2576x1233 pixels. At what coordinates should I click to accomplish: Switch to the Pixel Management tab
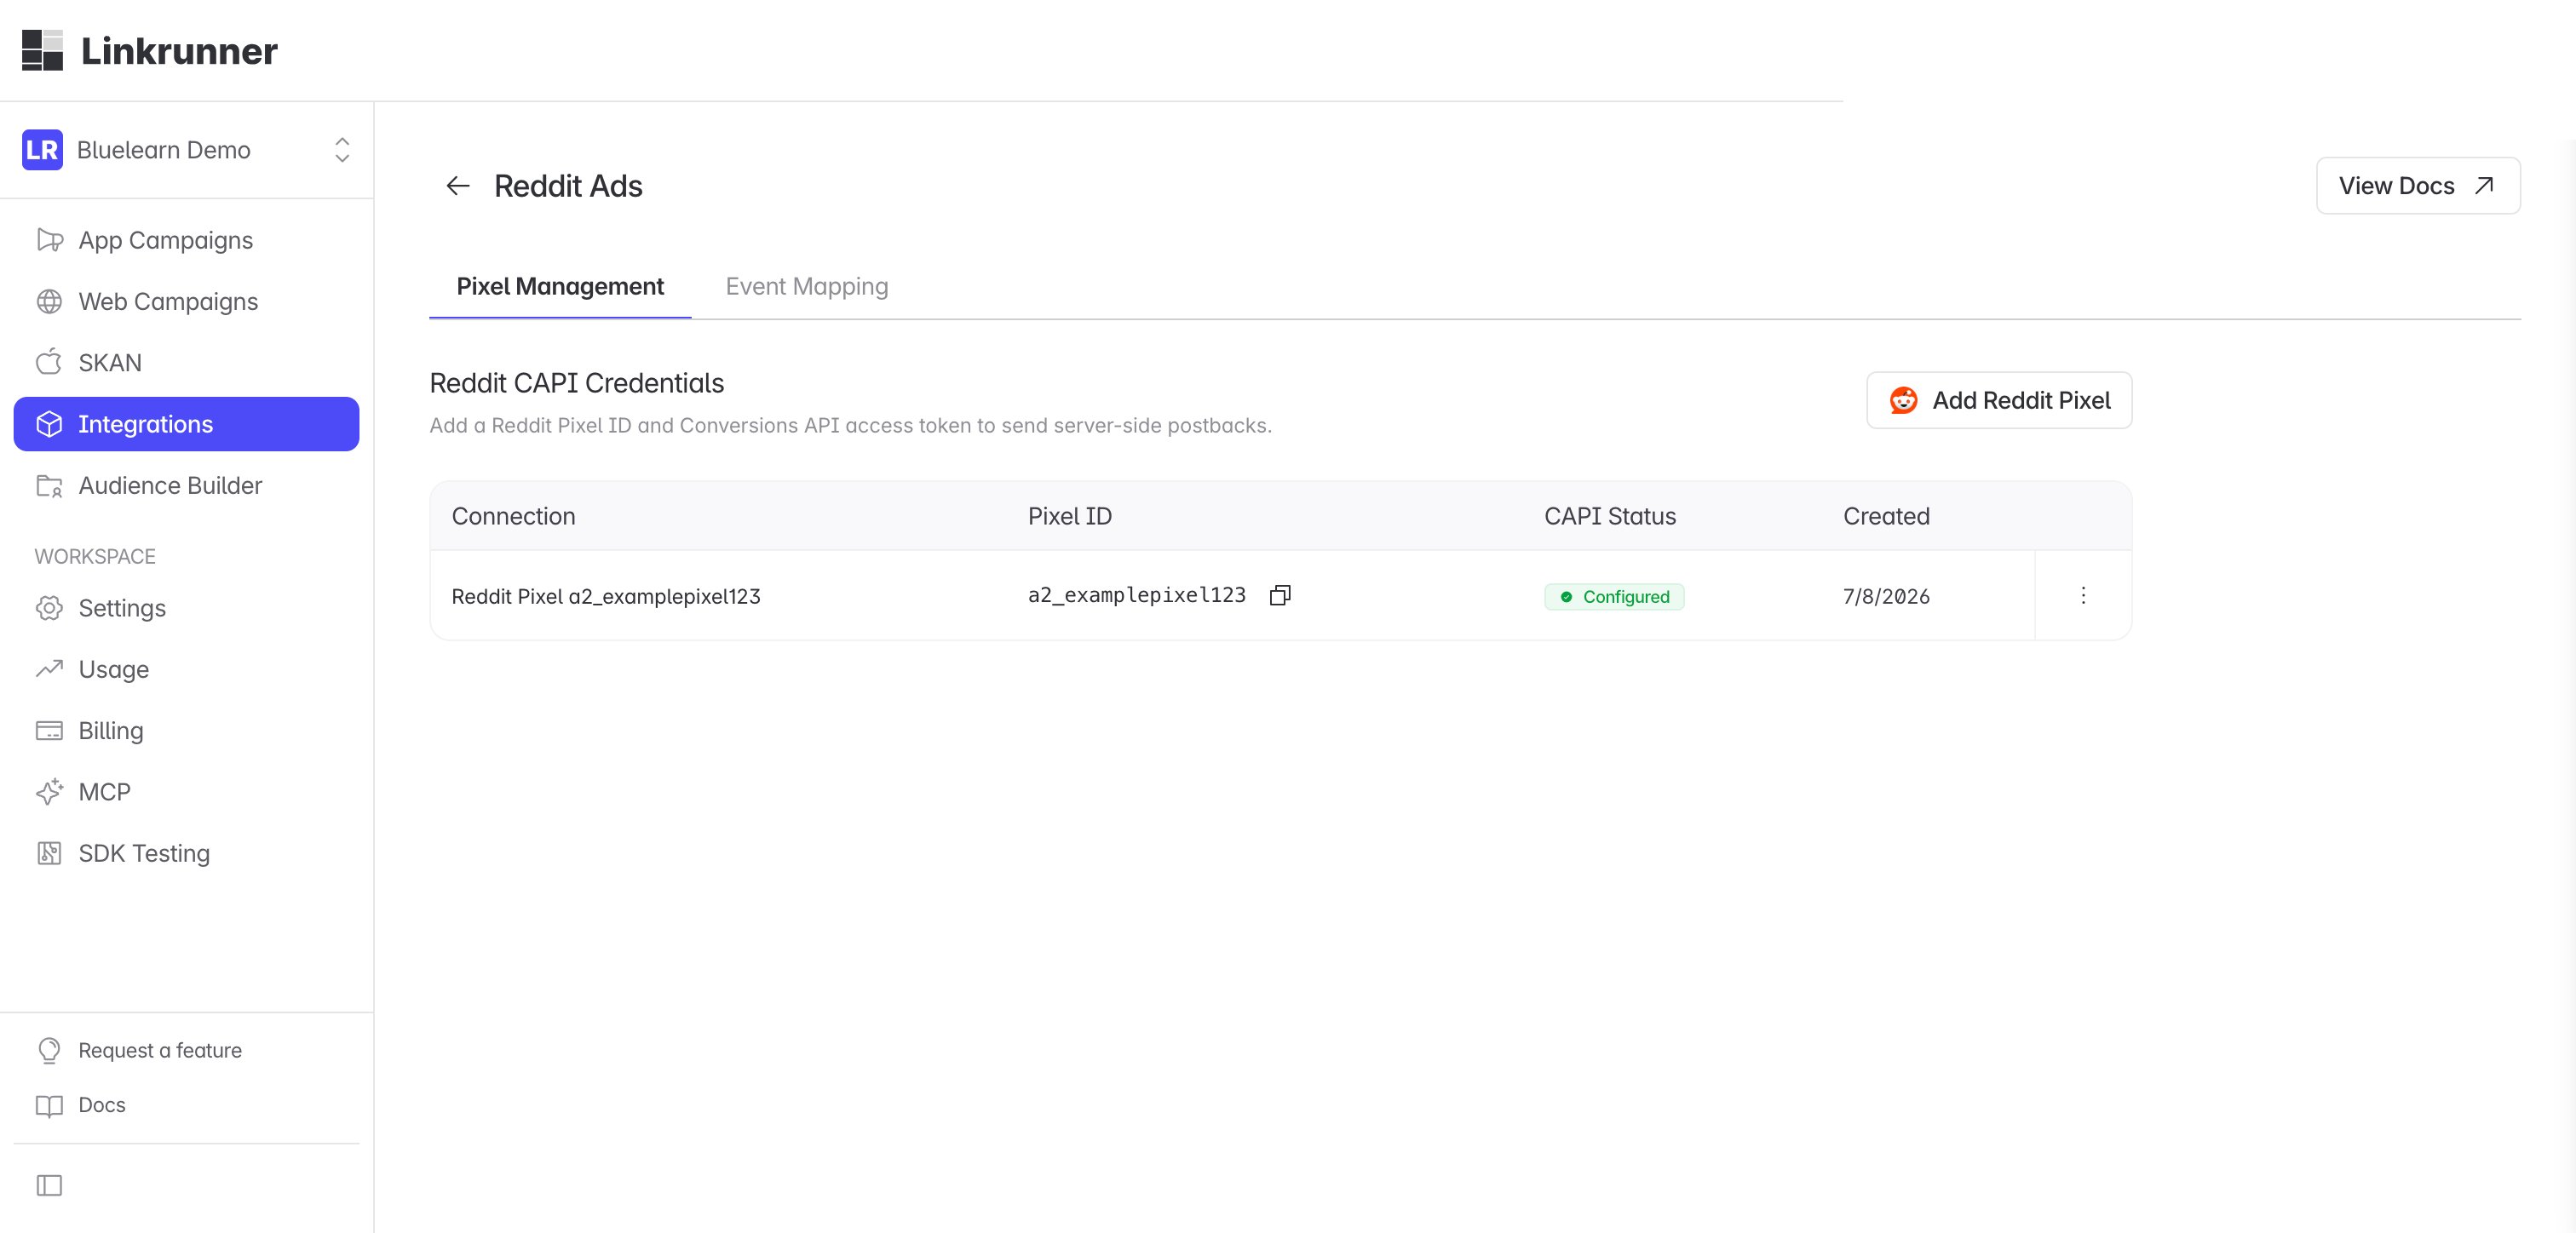560,287
